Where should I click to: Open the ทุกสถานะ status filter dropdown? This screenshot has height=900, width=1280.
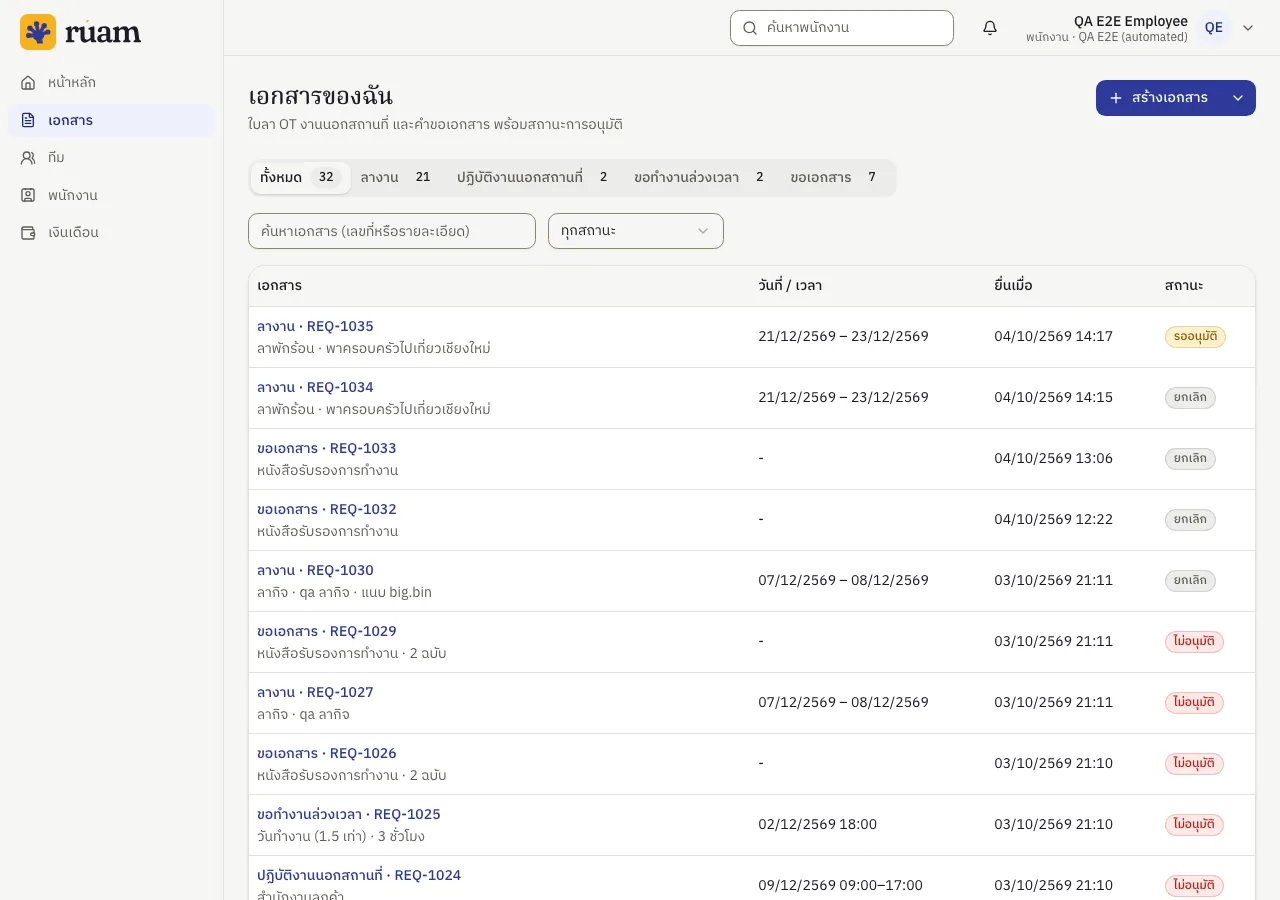[636, 231]
